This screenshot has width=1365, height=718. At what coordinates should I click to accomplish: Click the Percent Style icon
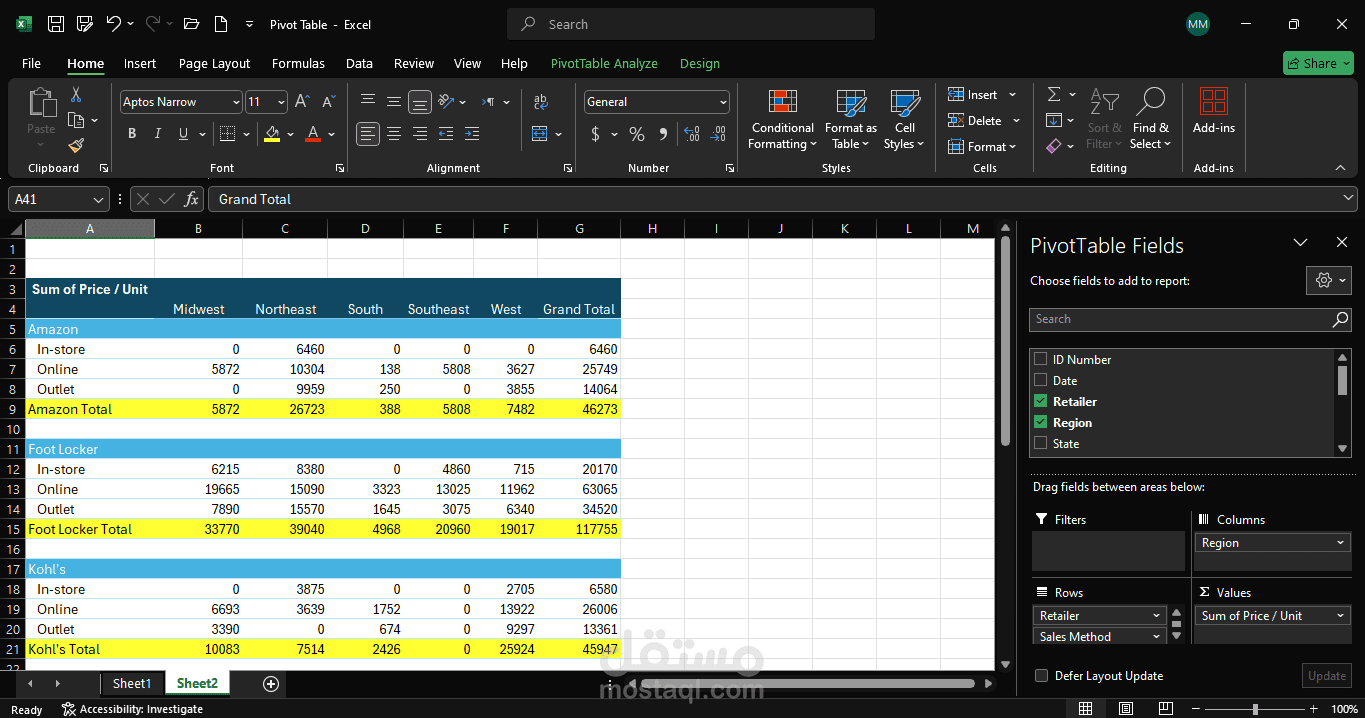point(637,132)
